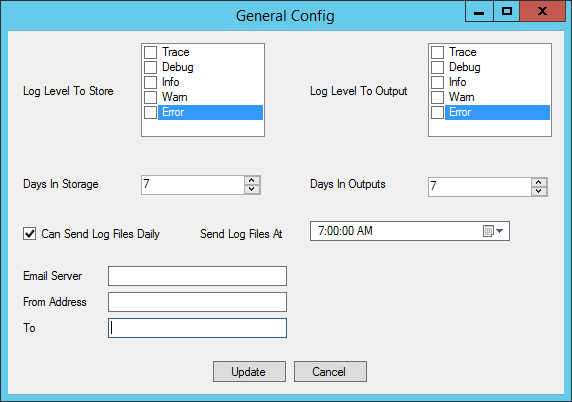Check Warn in Log Level To Output
This screenshot has width=572, height=402.
pyautogui.click(x=437, y=97)
